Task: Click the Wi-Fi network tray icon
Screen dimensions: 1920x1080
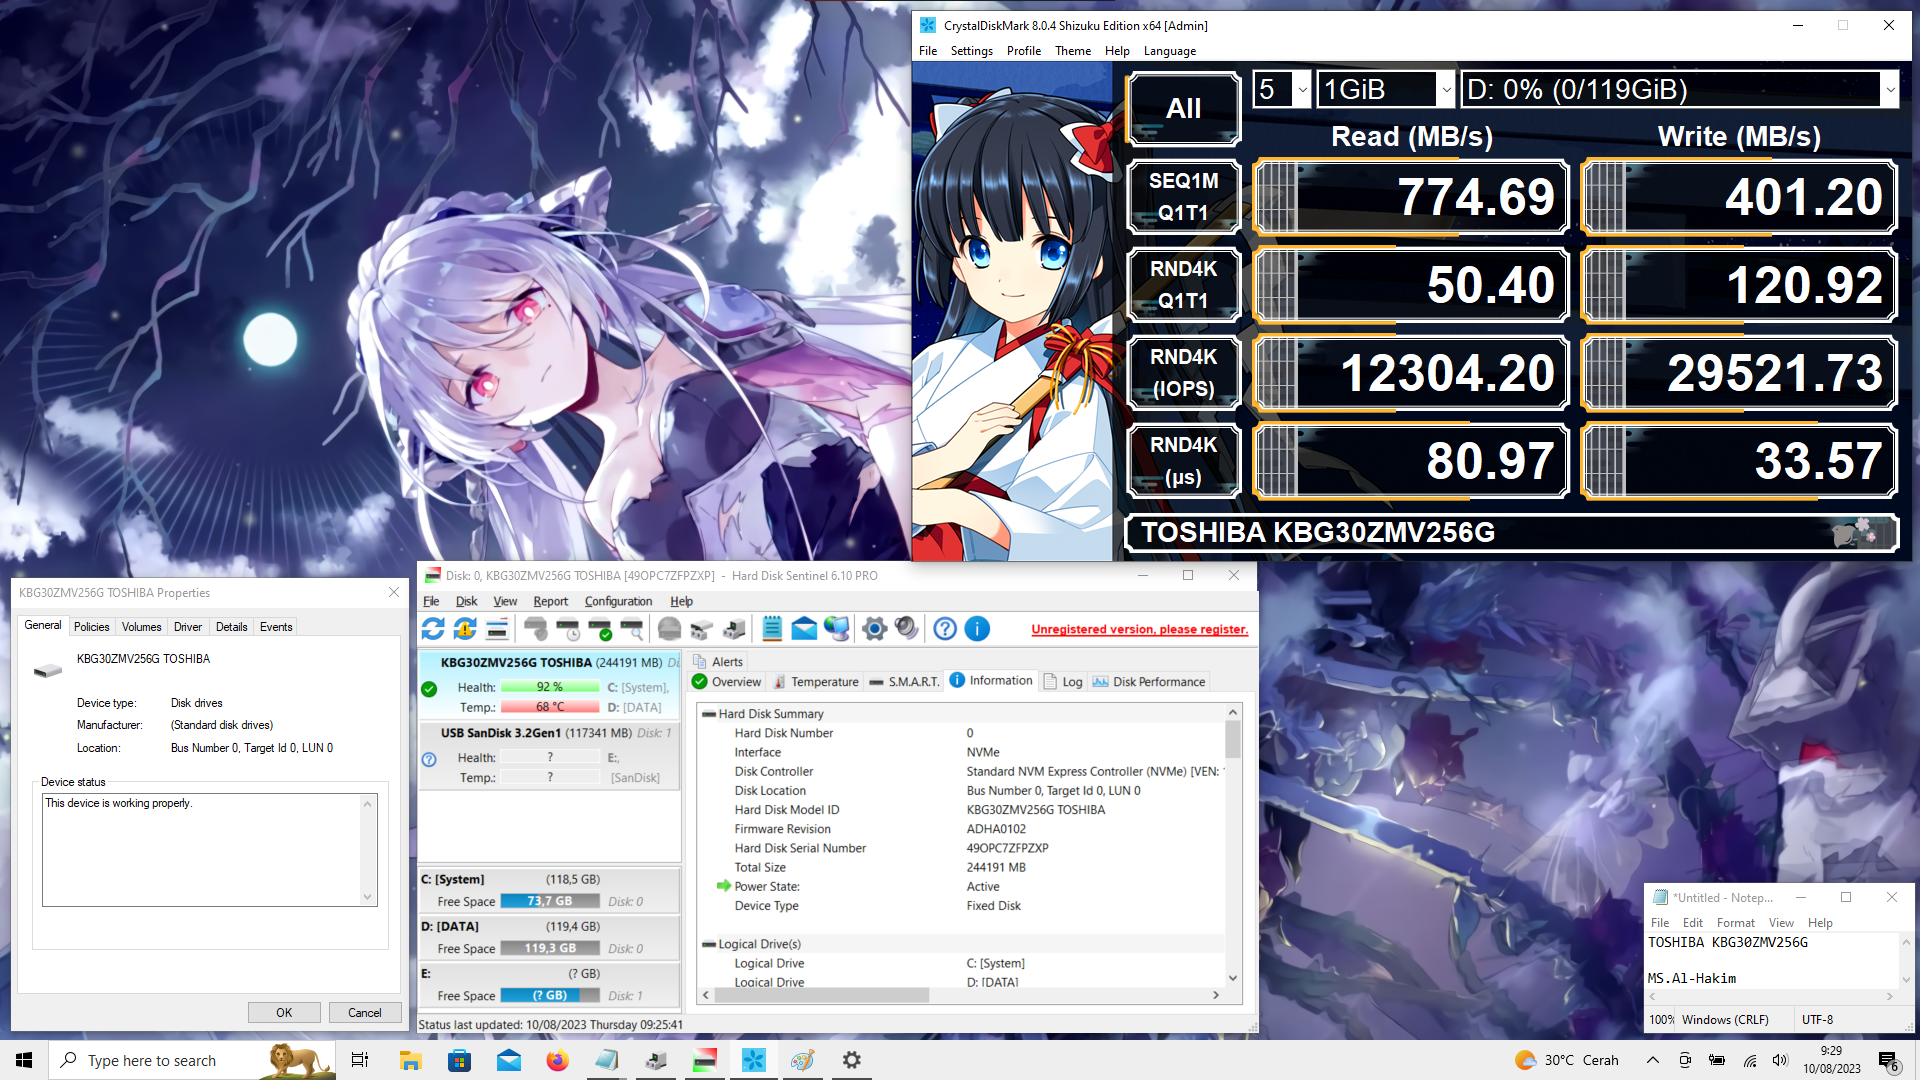Action: point(1750,1060)
